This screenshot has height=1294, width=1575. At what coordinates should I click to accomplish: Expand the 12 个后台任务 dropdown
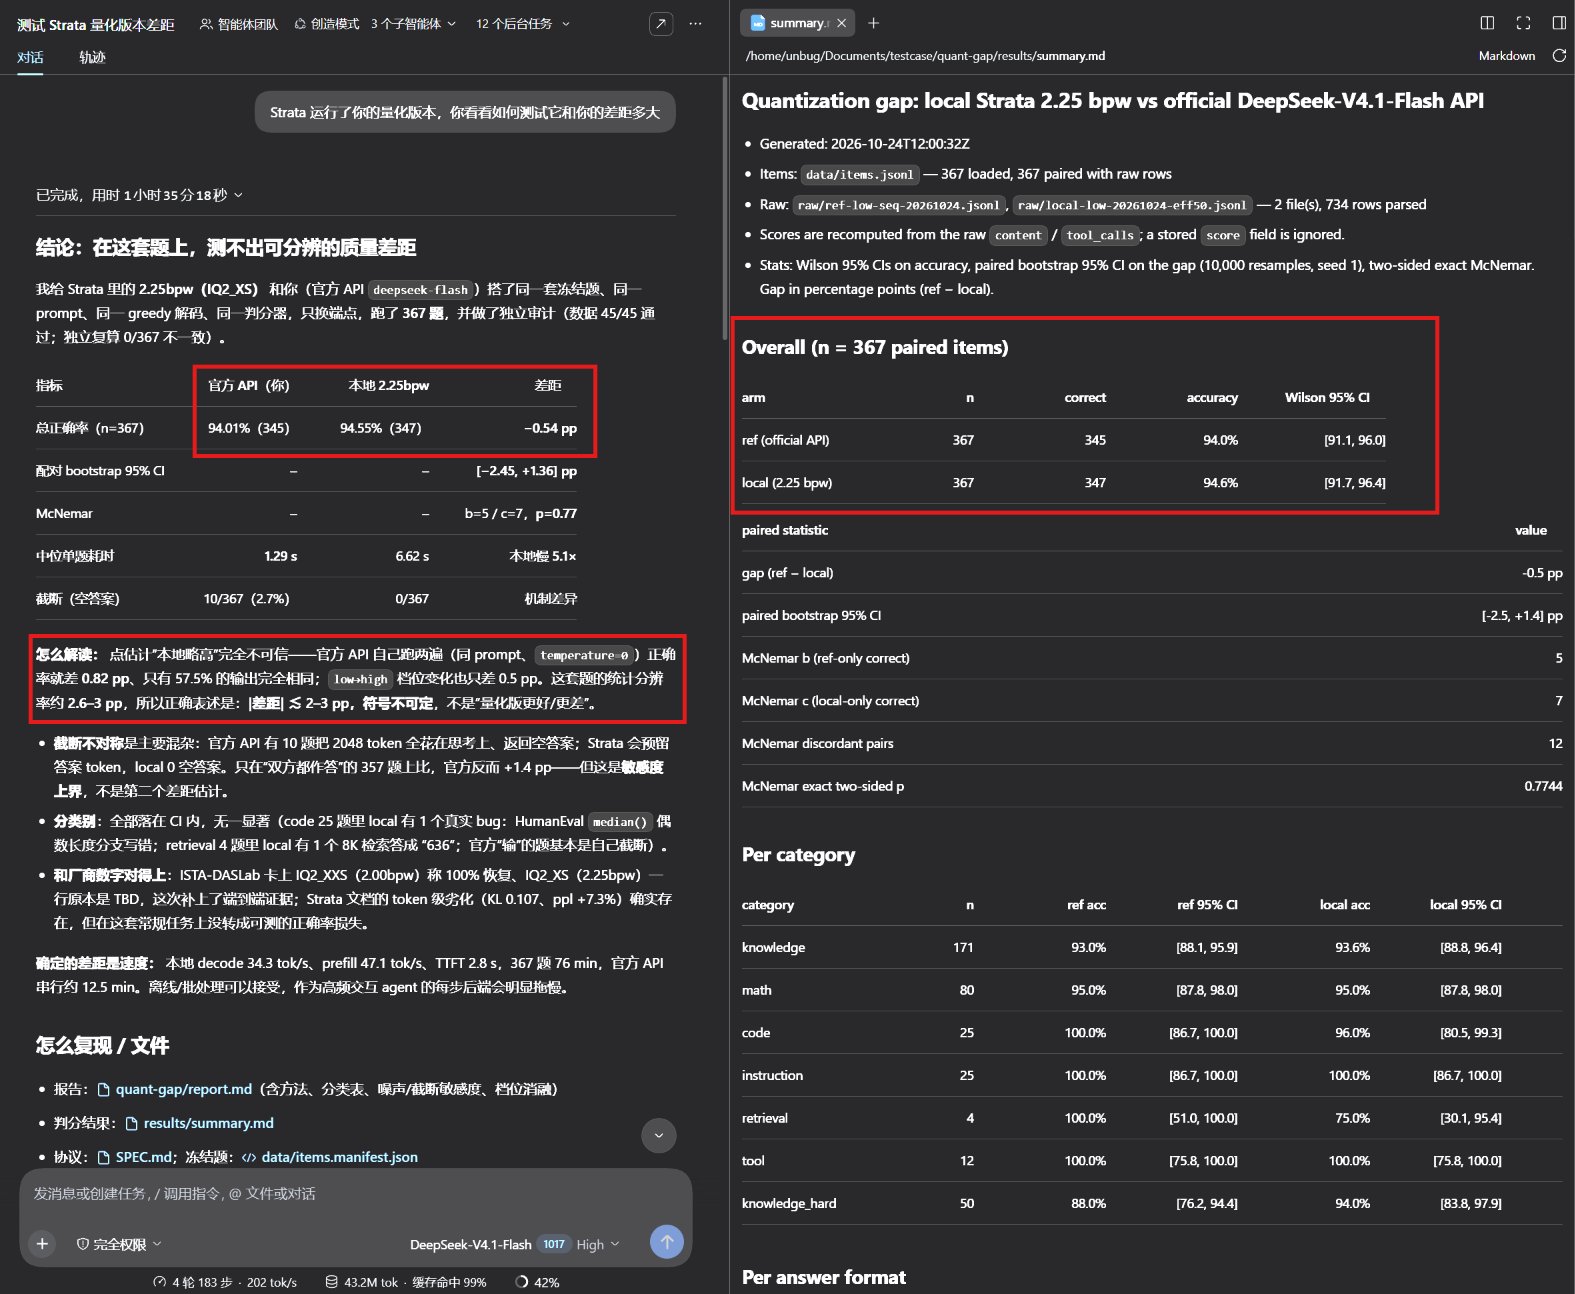[x=522, y=24]
